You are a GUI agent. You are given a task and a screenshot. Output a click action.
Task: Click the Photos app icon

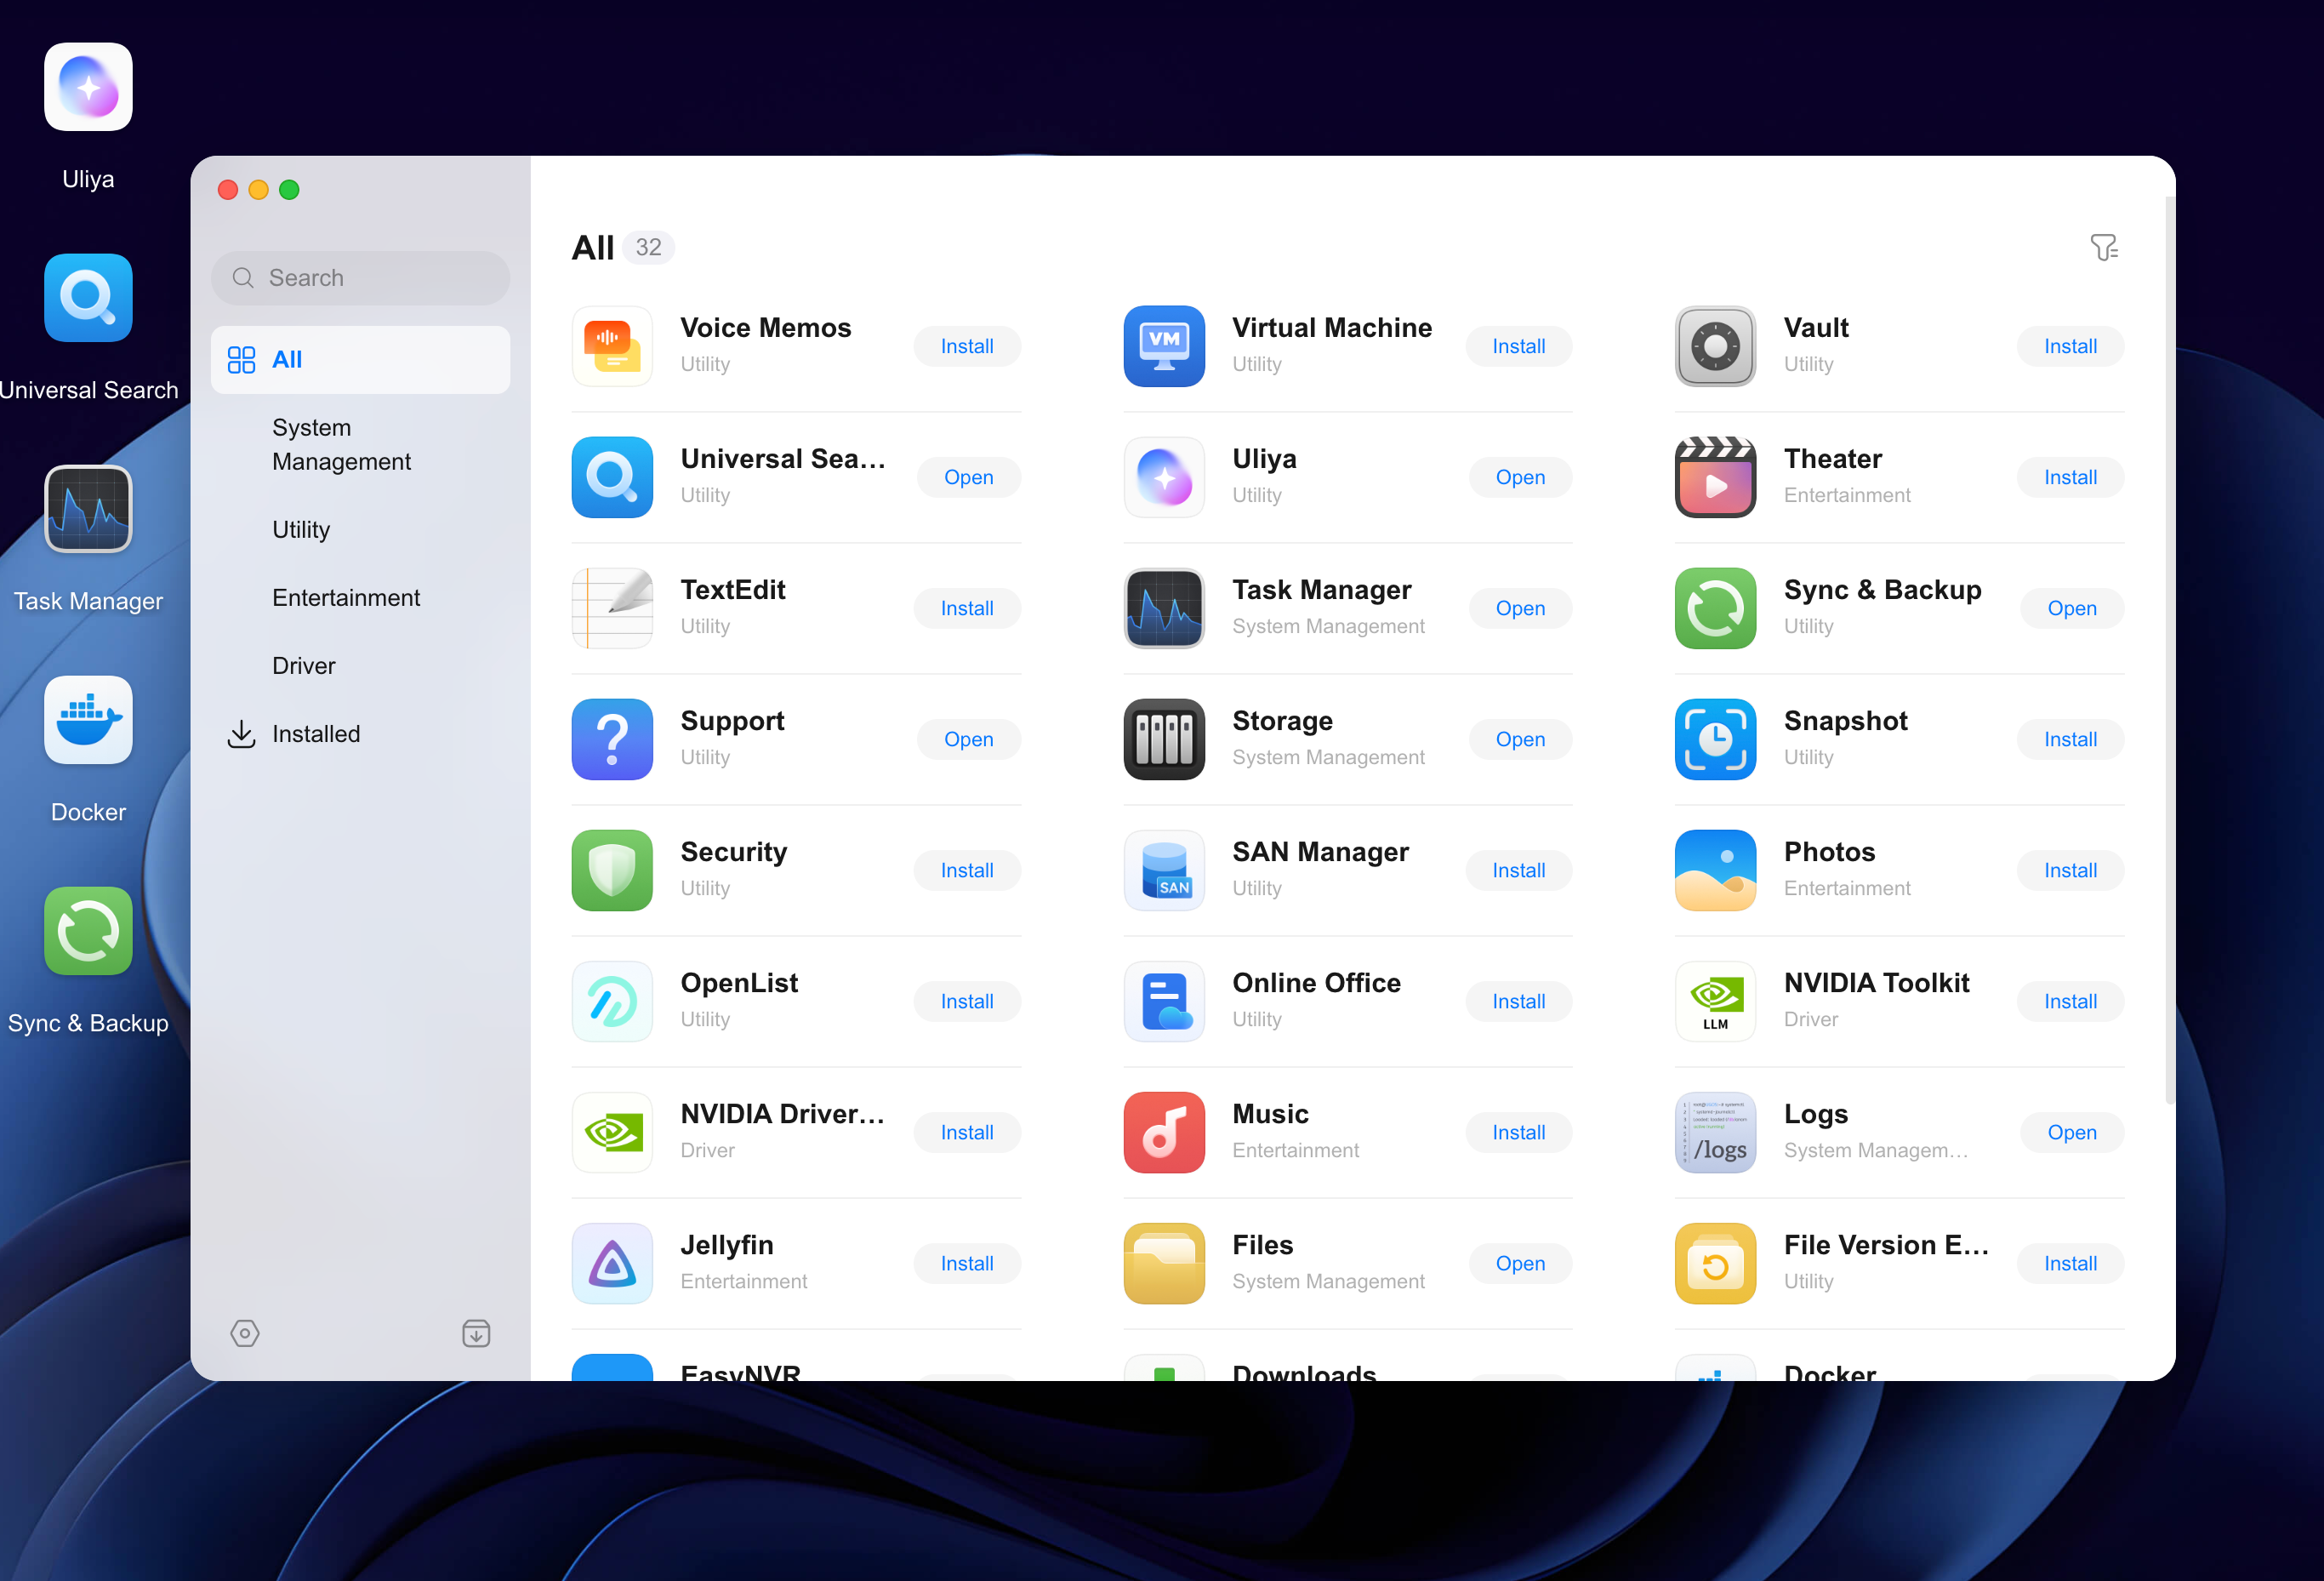click(1715, 870)
